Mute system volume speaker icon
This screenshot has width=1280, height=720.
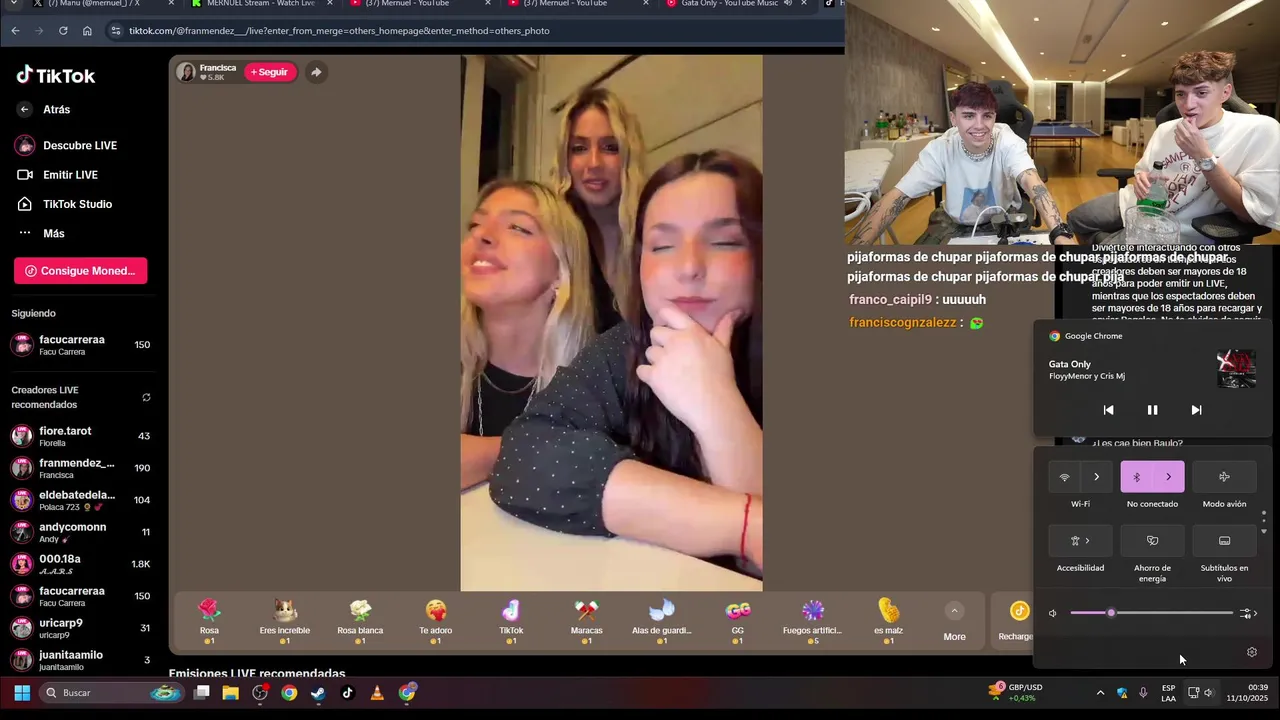click(1052, 613)
